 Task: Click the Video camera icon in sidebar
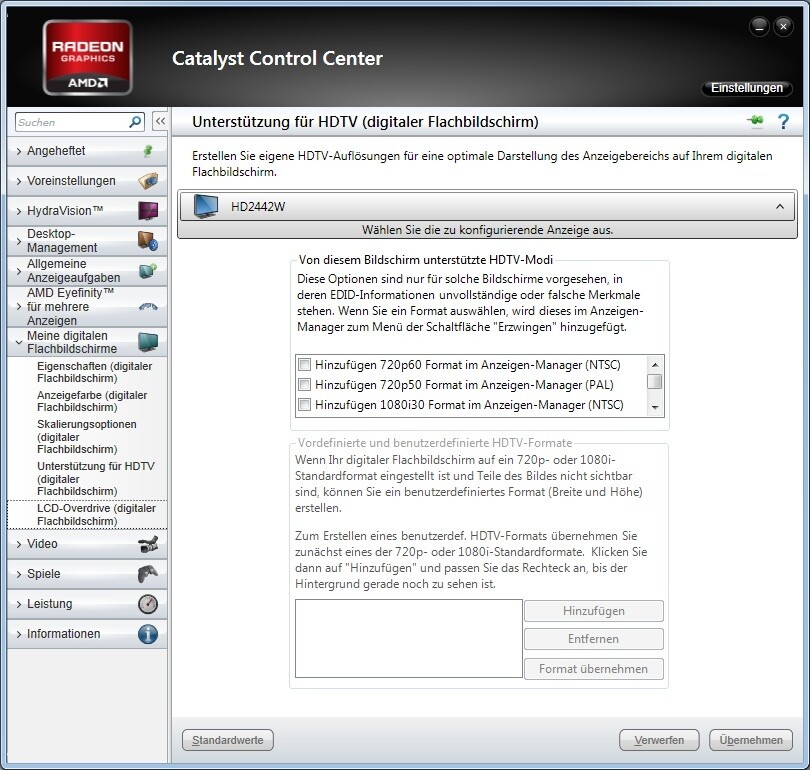[x=147, y=544]
